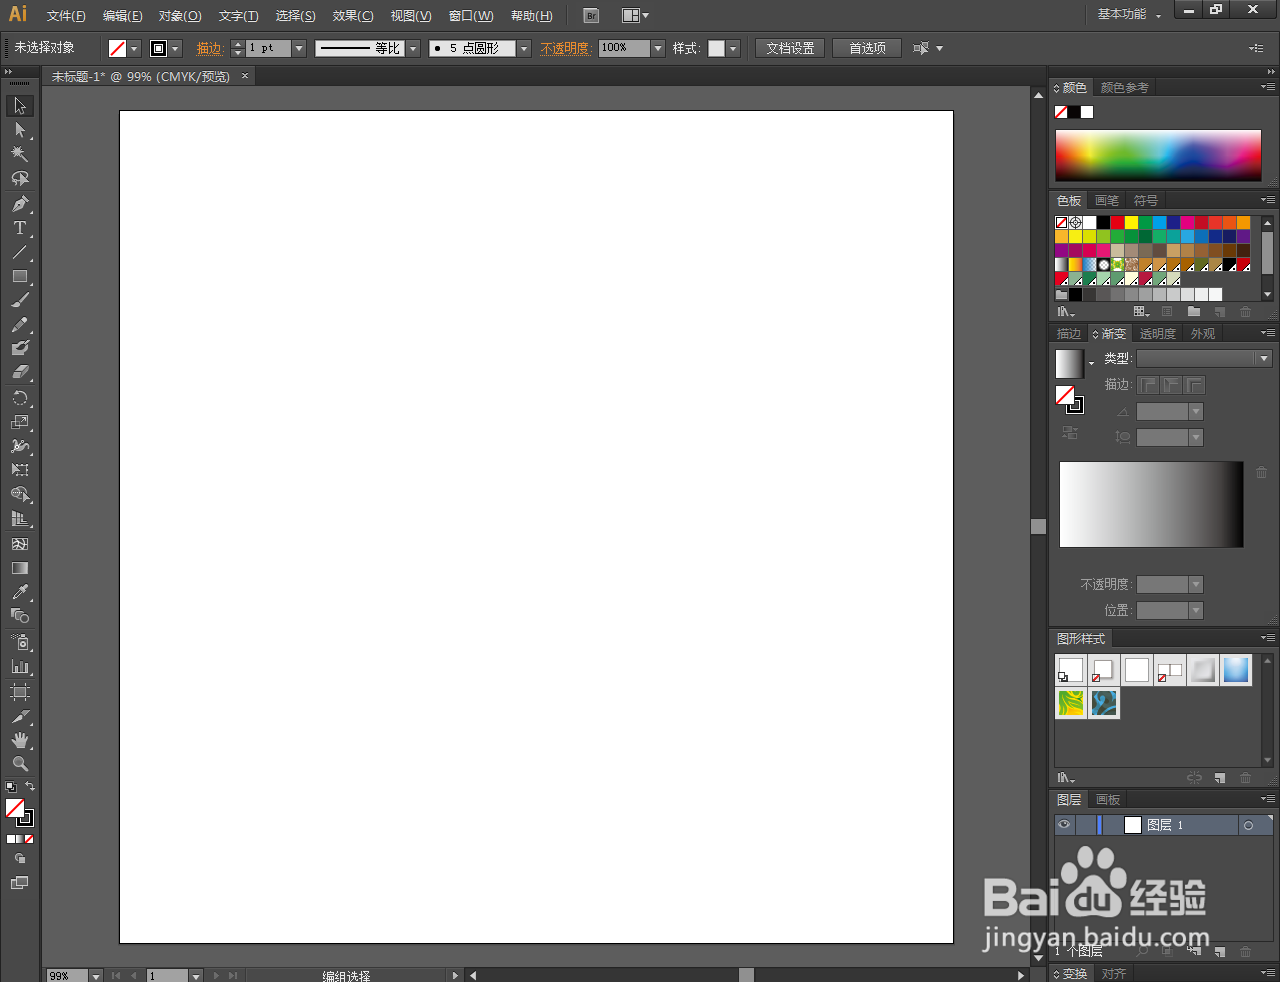Click the 描边 link in control bar
Screen dimensions: 1280x982
tap(209, 48)
